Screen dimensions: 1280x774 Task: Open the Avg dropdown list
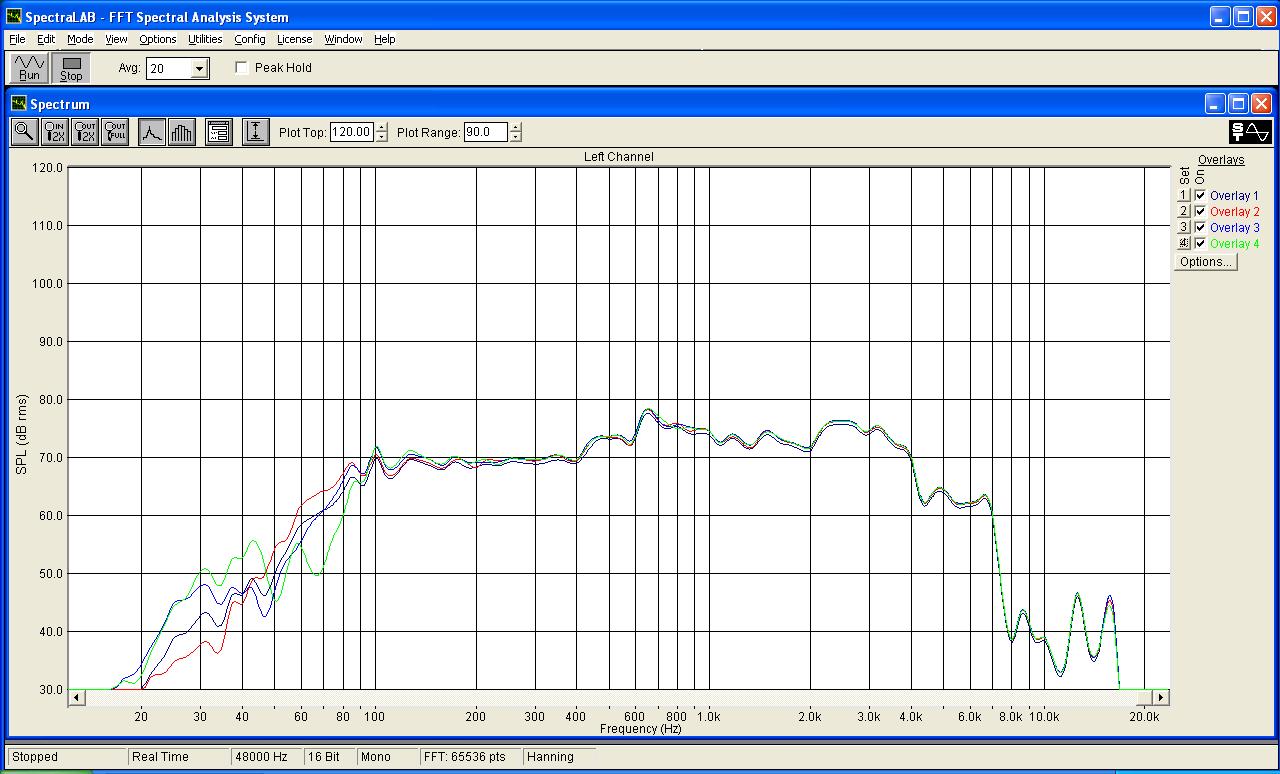point(199,68)
